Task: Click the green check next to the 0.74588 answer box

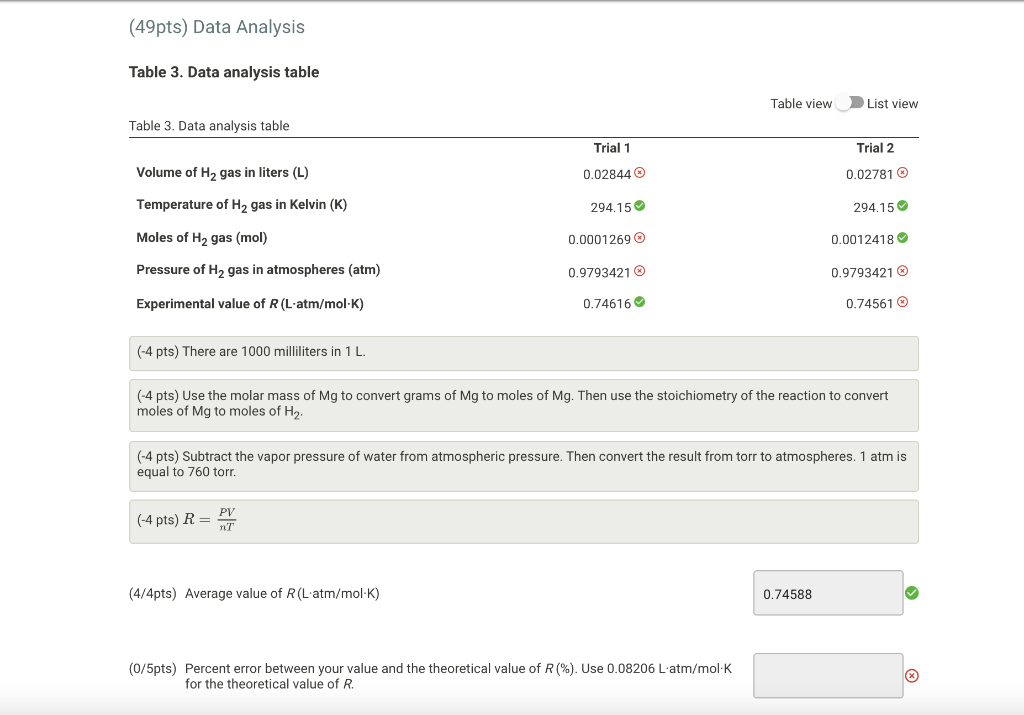Action: coord(911,592)
